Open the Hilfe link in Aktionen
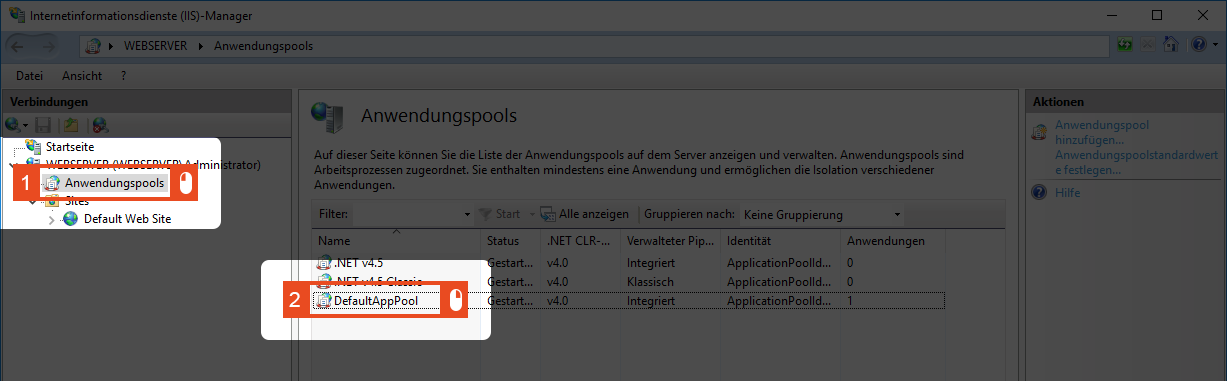Screen dimensions: 1227x381 (x=1068, y=192)
